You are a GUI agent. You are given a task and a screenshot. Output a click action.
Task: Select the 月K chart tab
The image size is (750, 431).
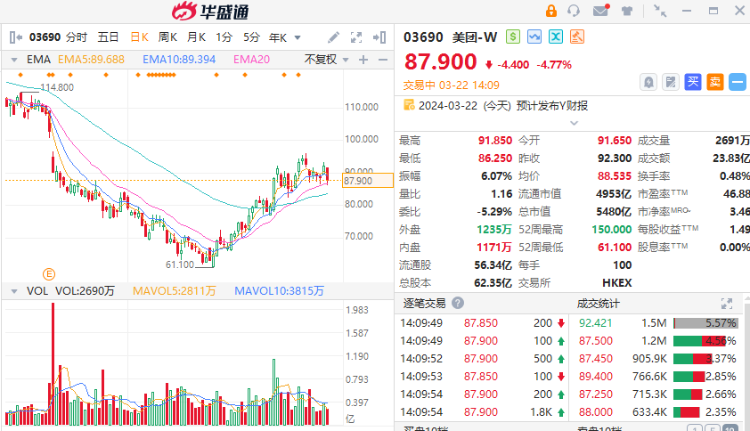point(196,37)
